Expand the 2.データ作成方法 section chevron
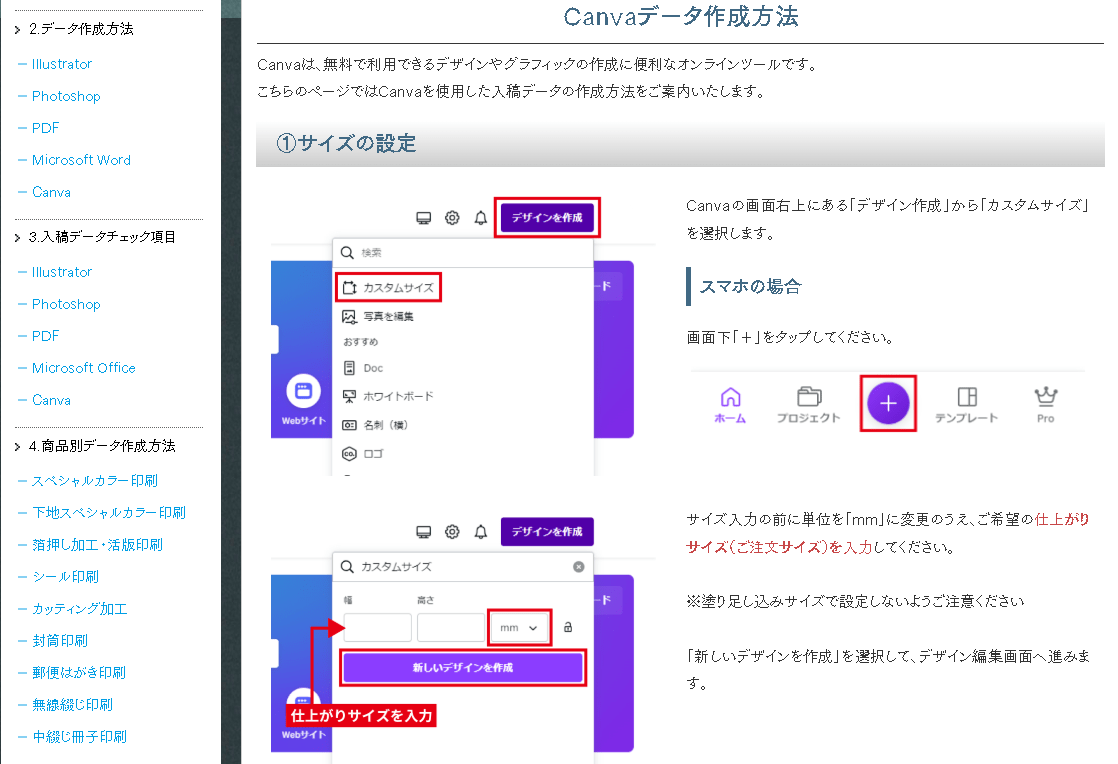This screenshot has width=1118, height=764. 17,30
